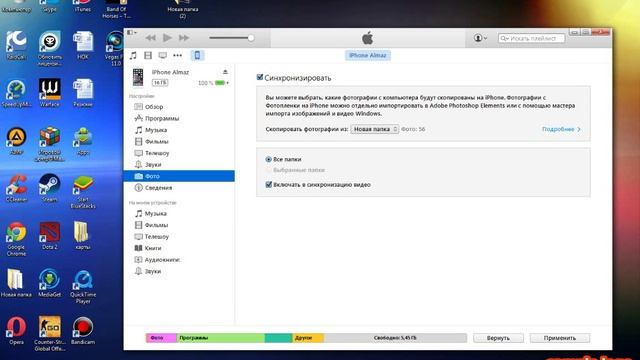Select Обзор in the settings sidebar

179,107
